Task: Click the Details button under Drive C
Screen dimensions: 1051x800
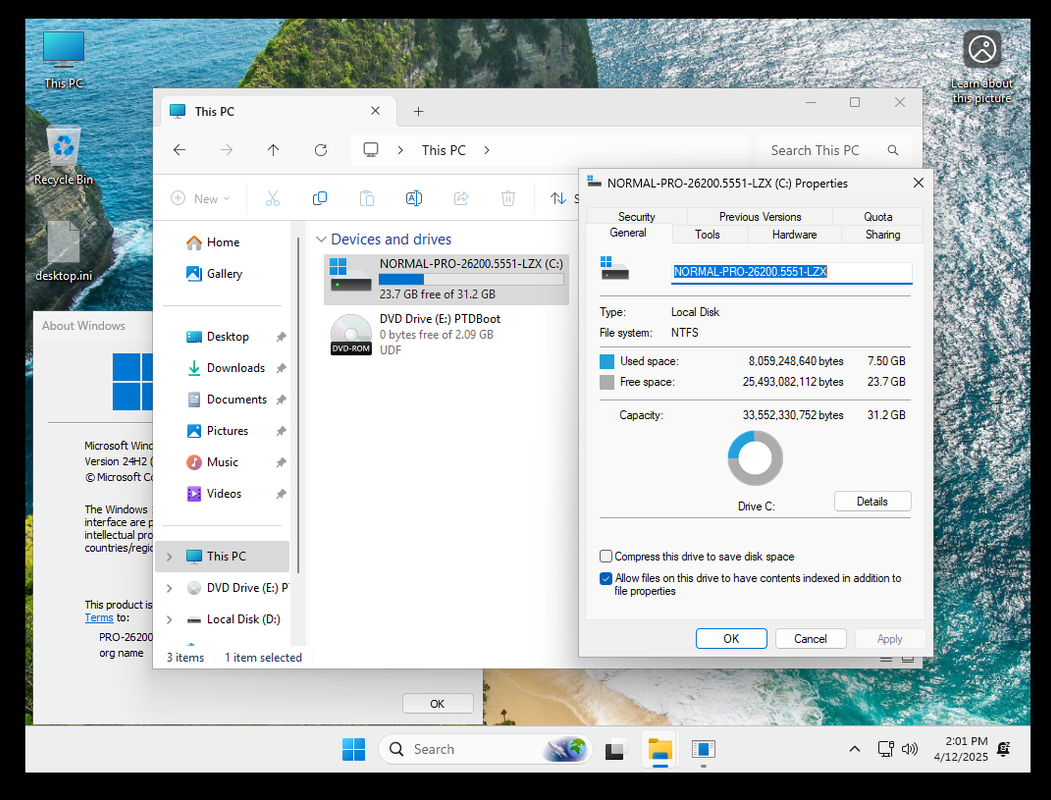Action: [872, 501]
